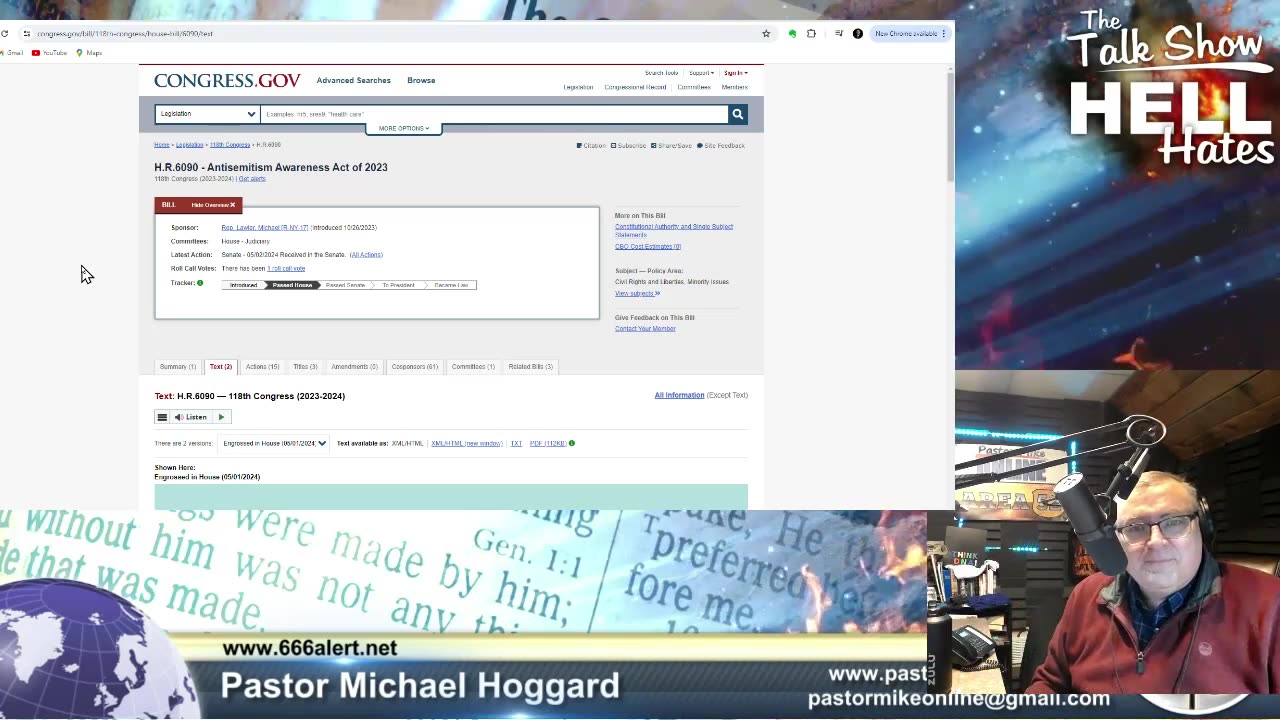Open CBO Cost Estimates link

(648, 247)
